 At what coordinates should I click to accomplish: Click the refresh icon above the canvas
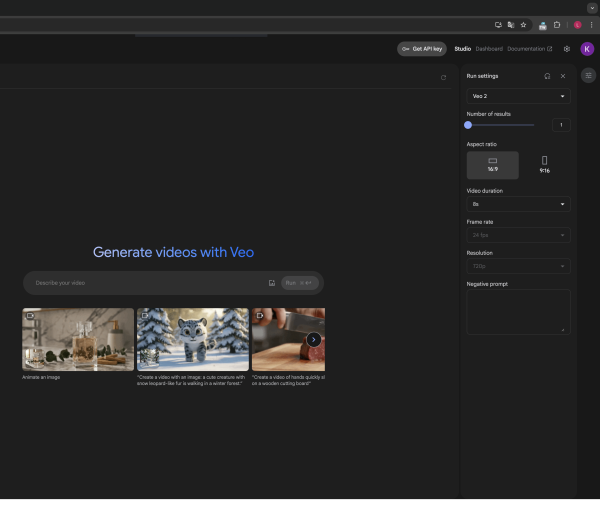pos(443,78)
